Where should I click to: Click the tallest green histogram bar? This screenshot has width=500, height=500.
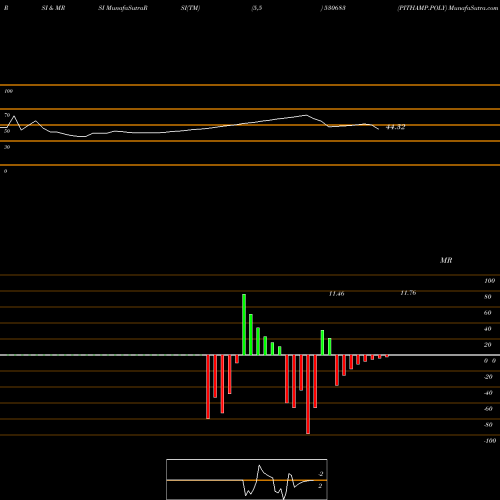pos(244,325)
